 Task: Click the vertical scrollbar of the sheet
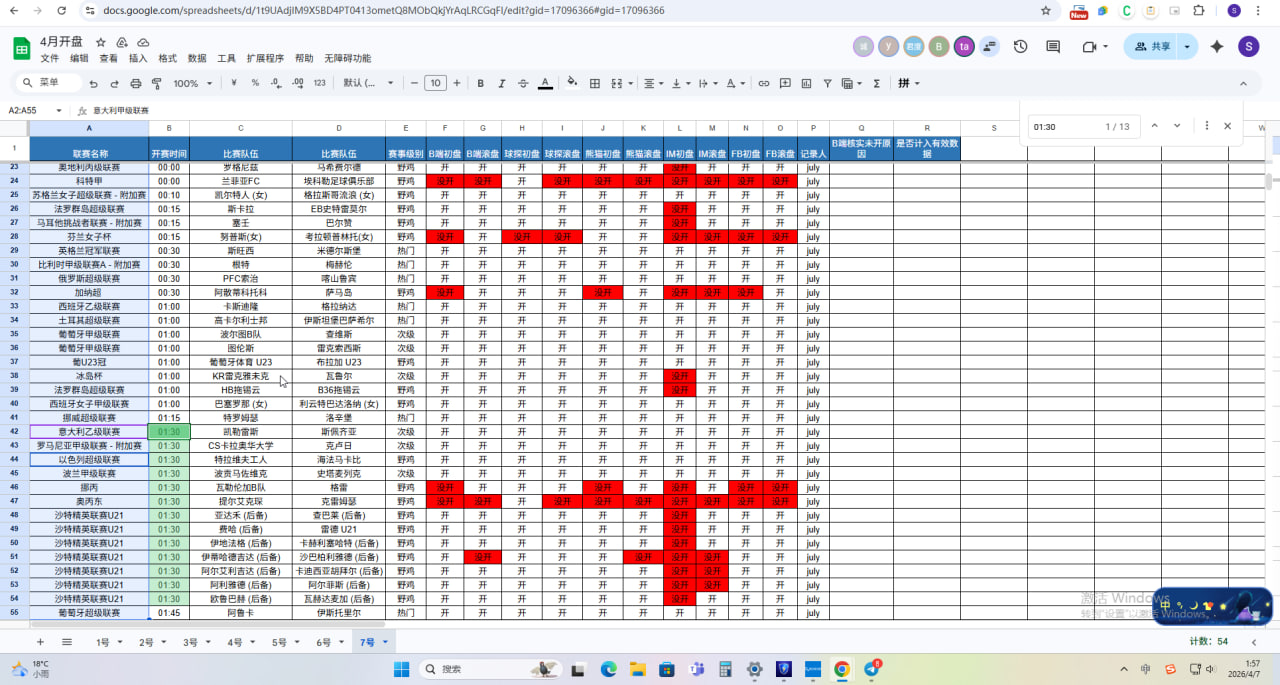point(1268,182)
